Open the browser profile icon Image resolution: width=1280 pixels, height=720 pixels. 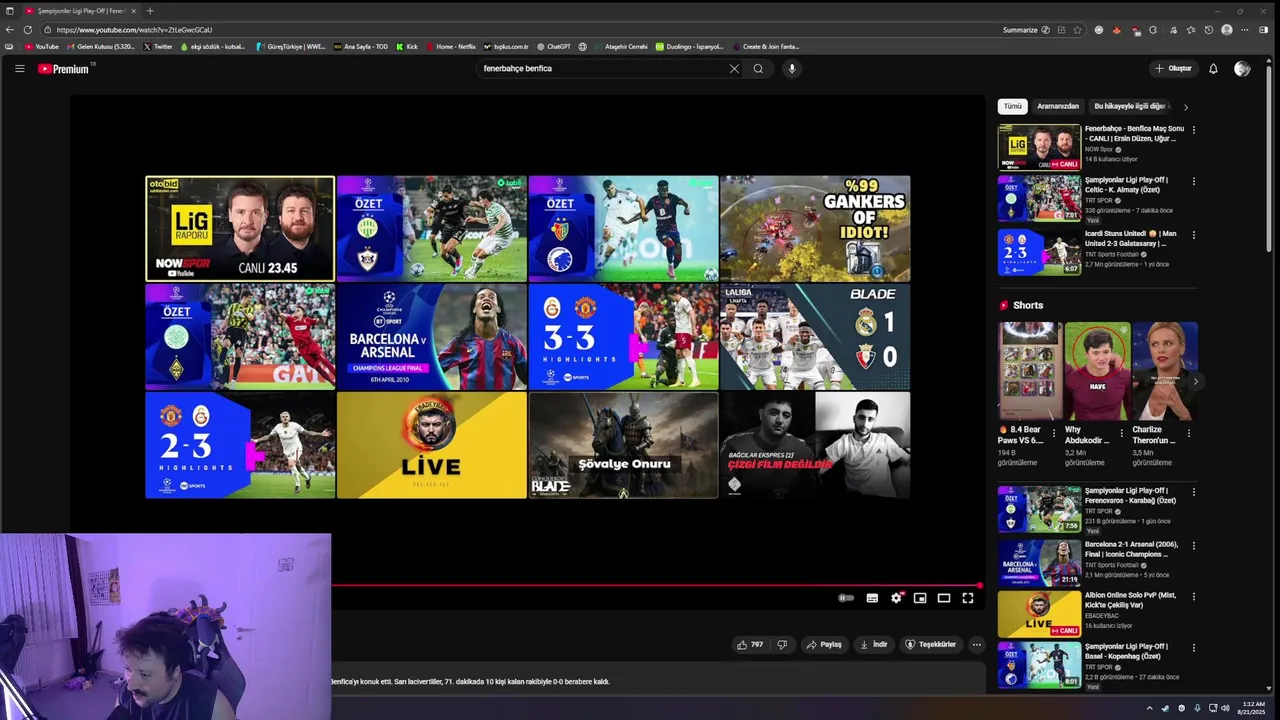1227,30
